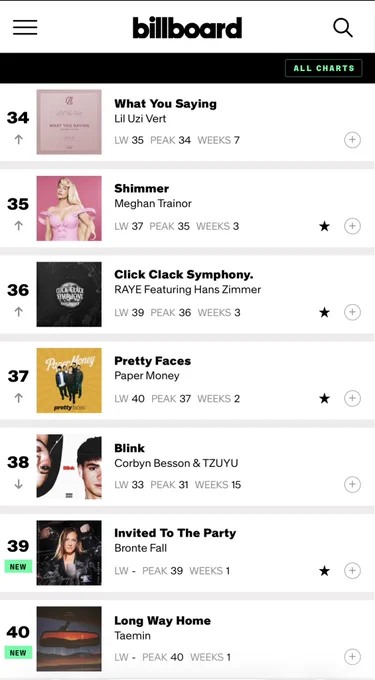This screenshot has height=680, width=375.
Task: Expand Blink entry plus icon
Action: pos(352,484)
